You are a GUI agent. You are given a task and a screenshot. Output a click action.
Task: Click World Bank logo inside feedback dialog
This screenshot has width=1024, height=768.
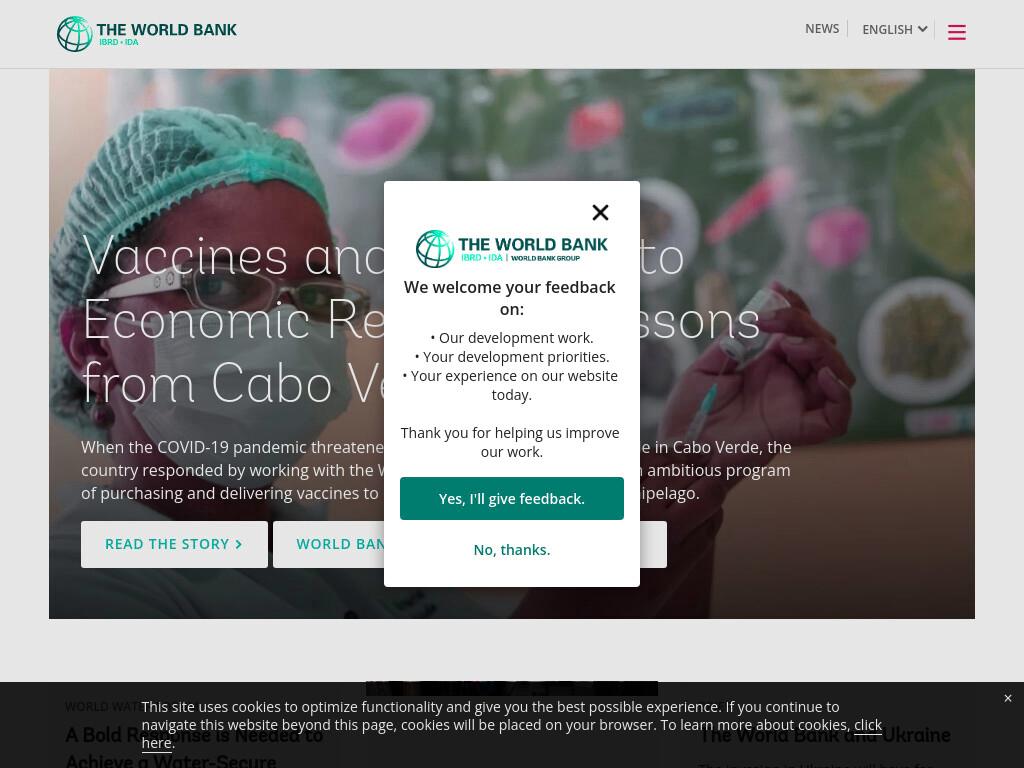(x=511, y=249)
